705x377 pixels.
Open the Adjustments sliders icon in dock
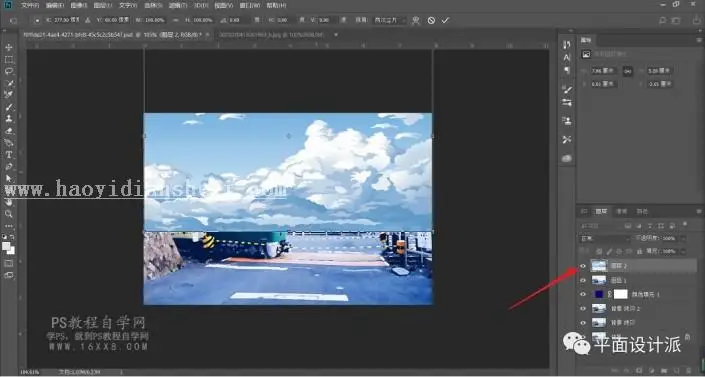point(567,103)
